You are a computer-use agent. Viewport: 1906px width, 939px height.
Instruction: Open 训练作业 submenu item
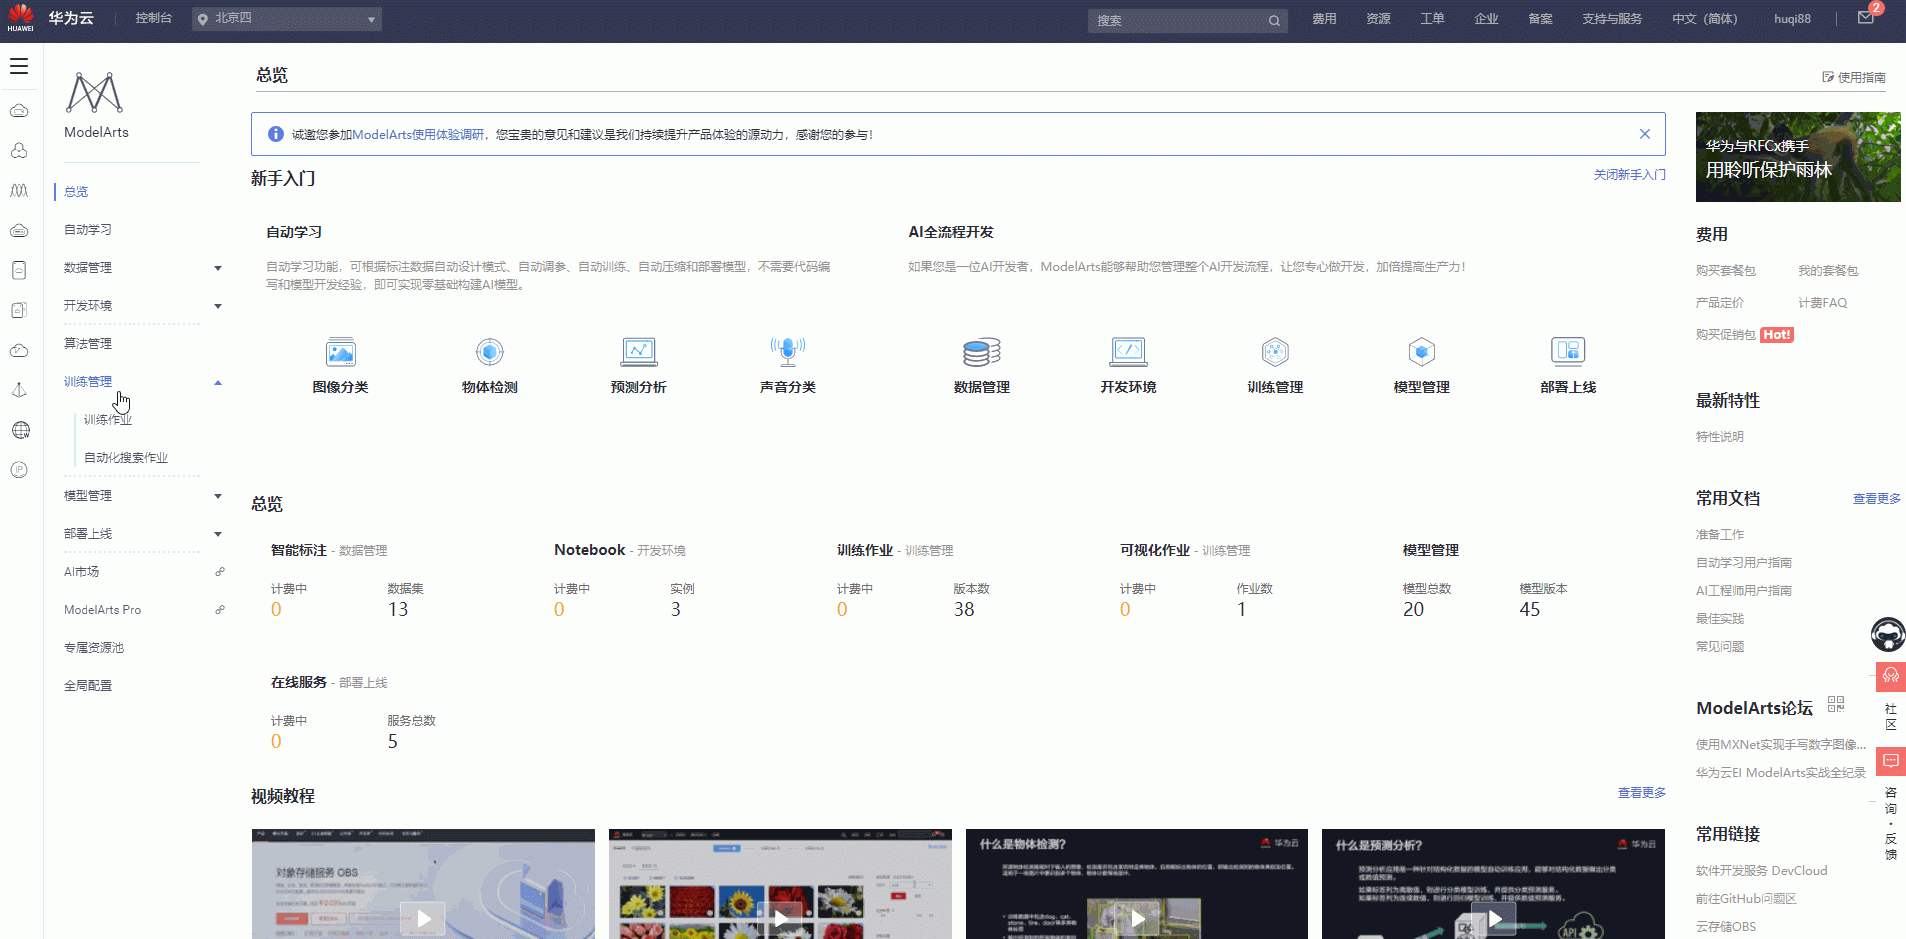pyautogui.click(x=108, y=420)
